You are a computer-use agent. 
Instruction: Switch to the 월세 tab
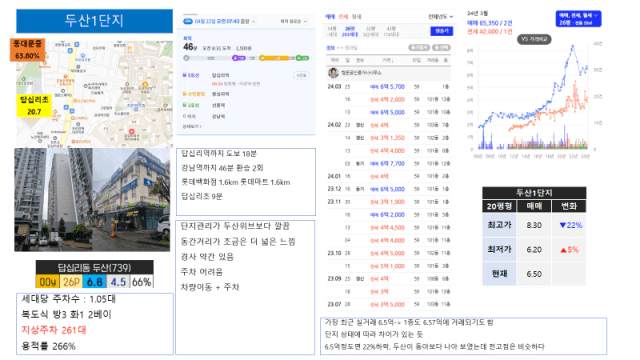click(x=357, y=17)
